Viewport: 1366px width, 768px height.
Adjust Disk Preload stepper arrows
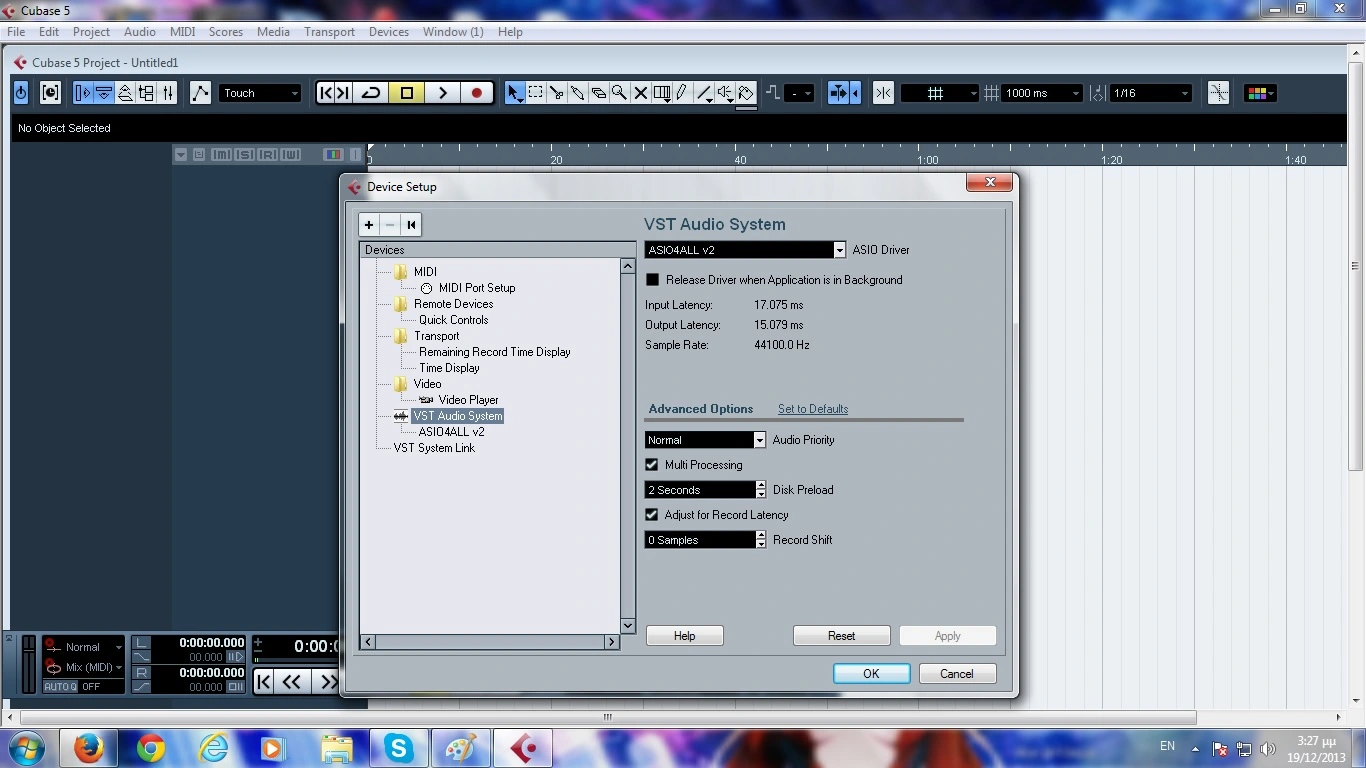[x=761, y=490]
